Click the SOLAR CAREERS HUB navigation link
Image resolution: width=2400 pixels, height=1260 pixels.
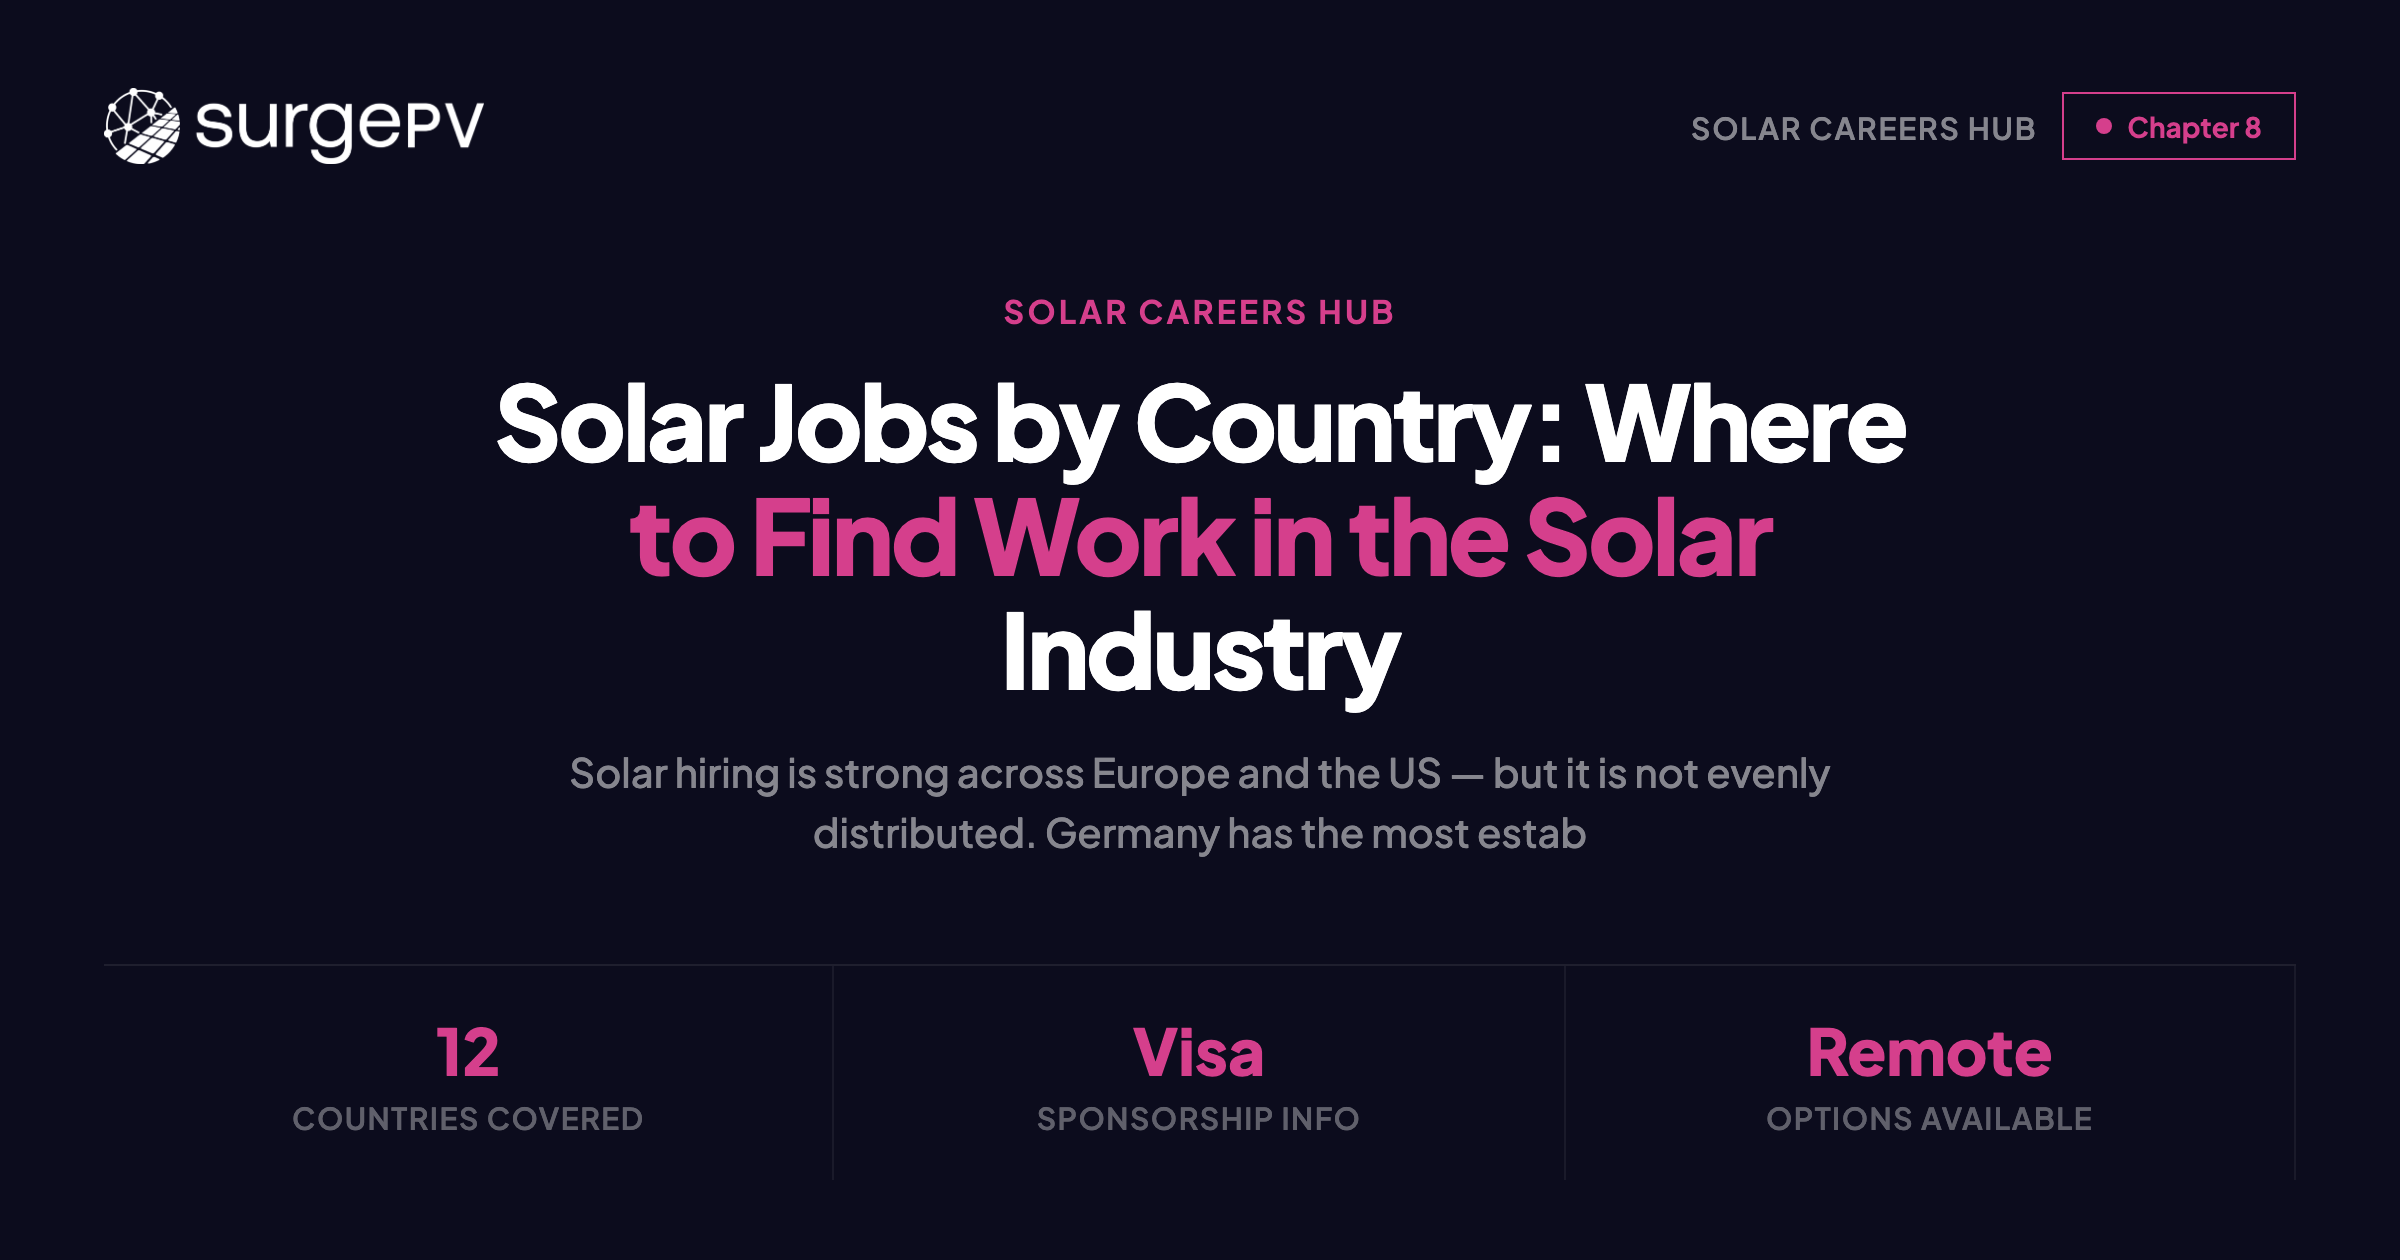(1864, 128)
